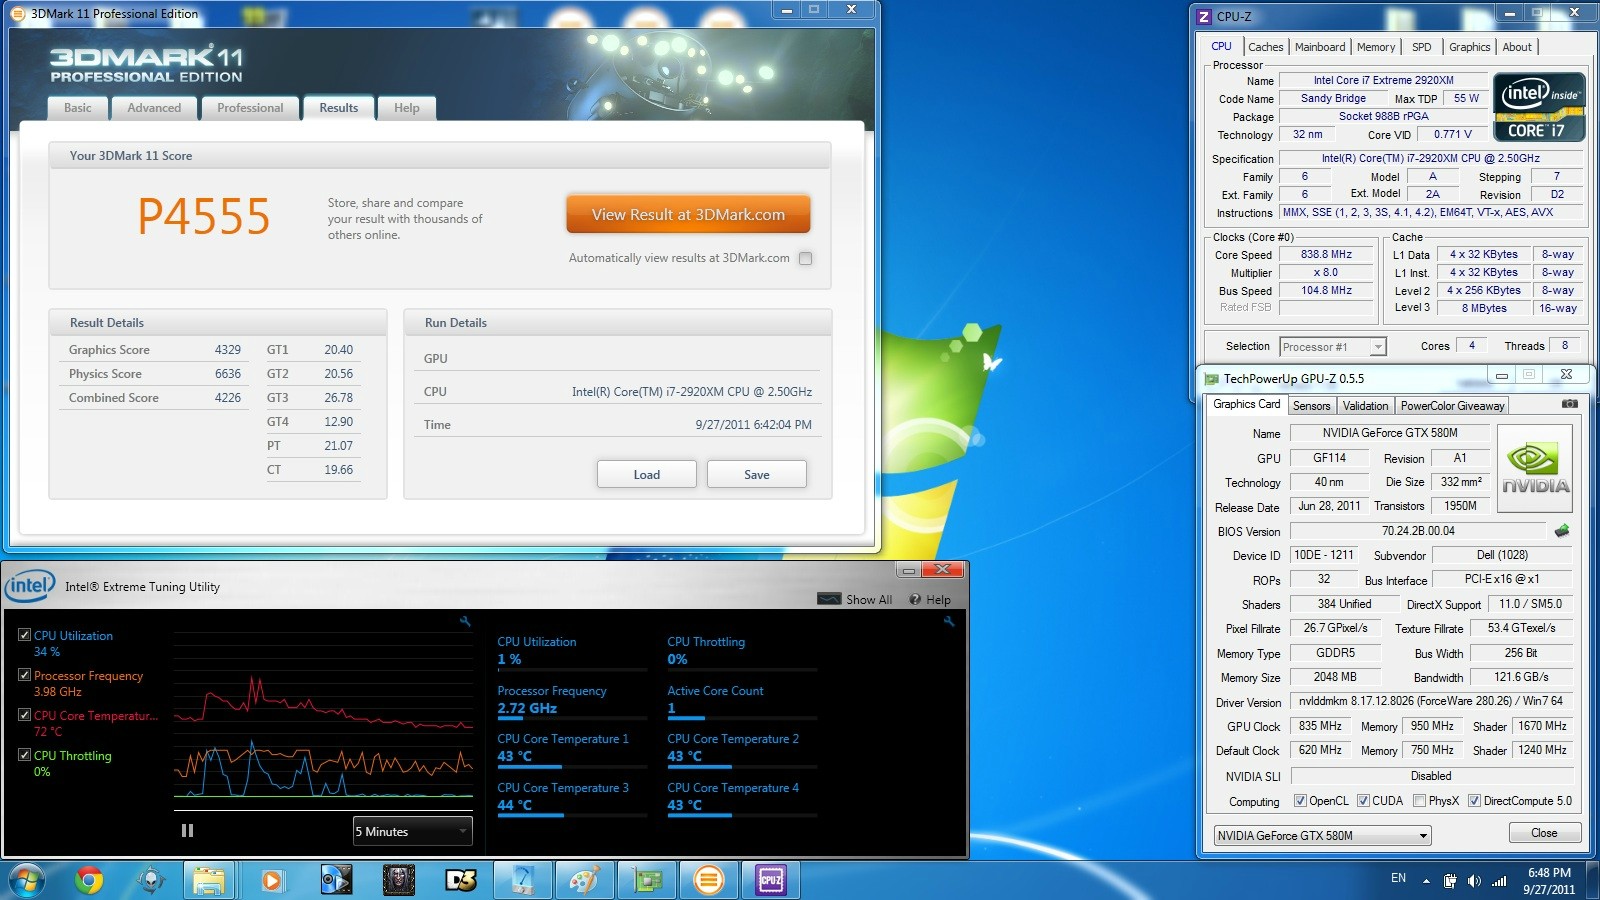The image size is (1600, 900).
Task: Switch to Intel XTU gauge taskbar icon
Action: 522,880
